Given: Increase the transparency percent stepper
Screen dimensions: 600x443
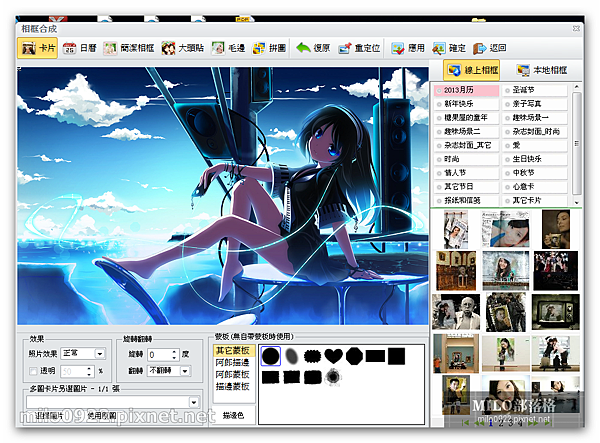Looking at the screenshot, I should click(89, 368).
